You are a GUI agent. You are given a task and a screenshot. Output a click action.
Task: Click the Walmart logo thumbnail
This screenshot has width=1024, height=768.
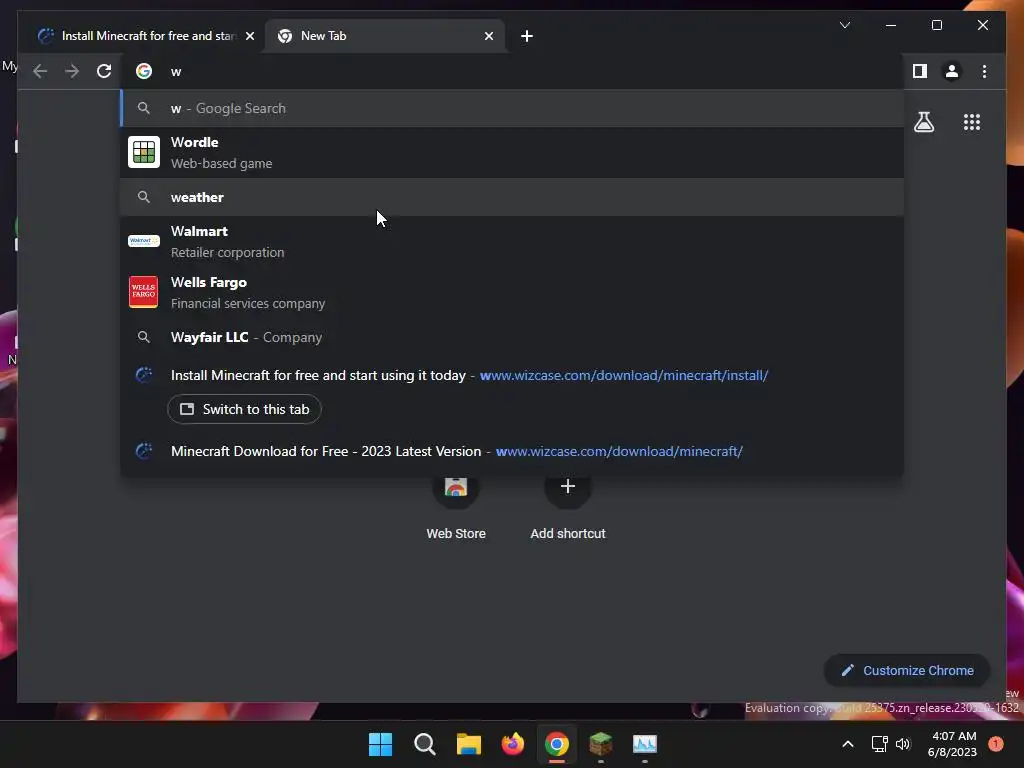144,241
